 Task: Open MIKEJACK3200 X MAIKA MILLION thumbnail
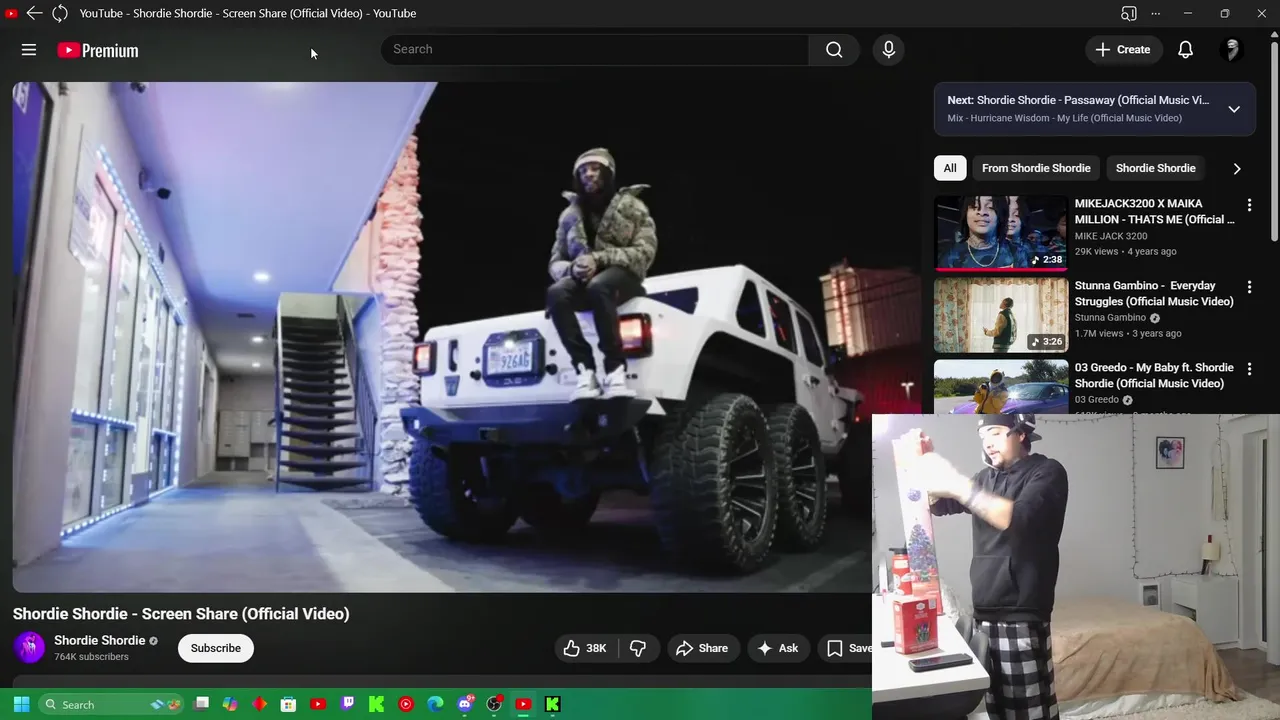coord(1000,233)
